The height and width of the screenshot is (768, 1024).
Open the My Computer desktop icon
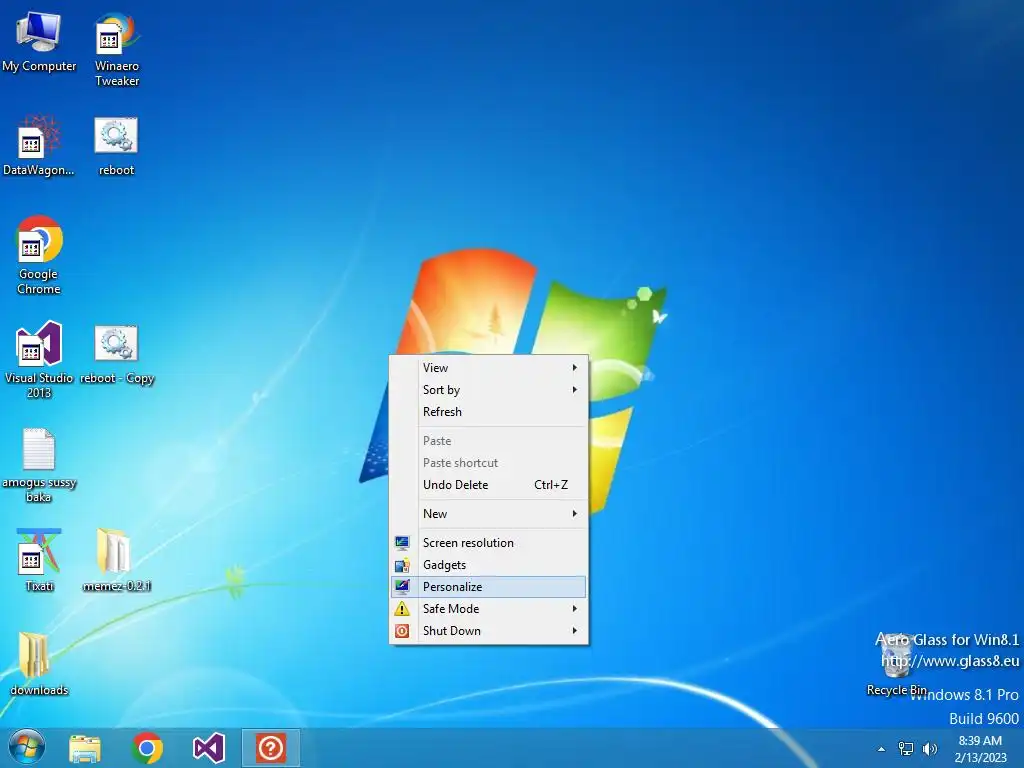(x=39, y=40)
